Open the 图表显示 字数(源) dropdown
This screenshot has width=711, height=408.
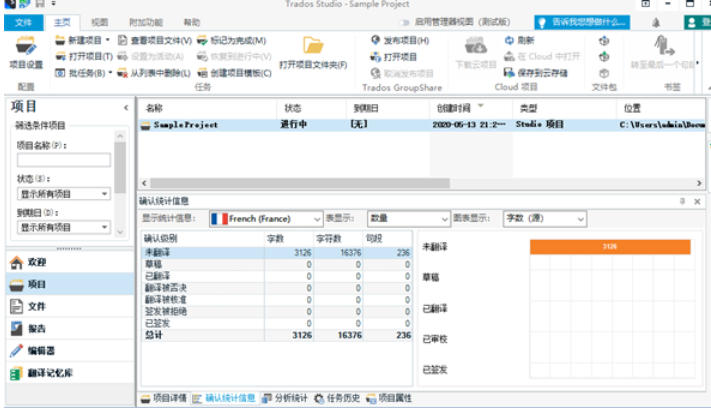(x=544, y=218)
